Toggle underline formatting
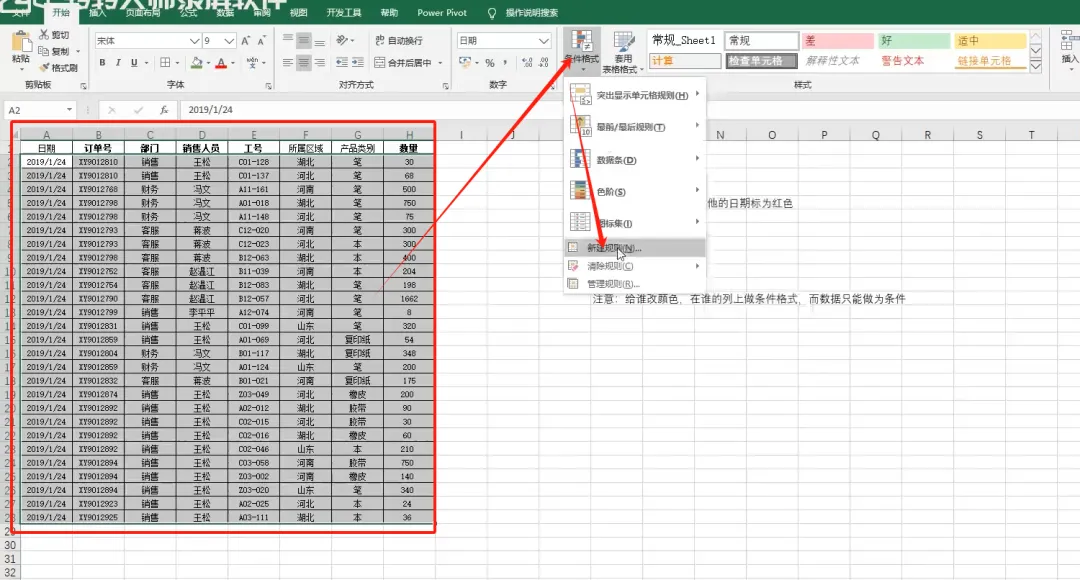This screenshot has height=580, width=1080. 134,63
